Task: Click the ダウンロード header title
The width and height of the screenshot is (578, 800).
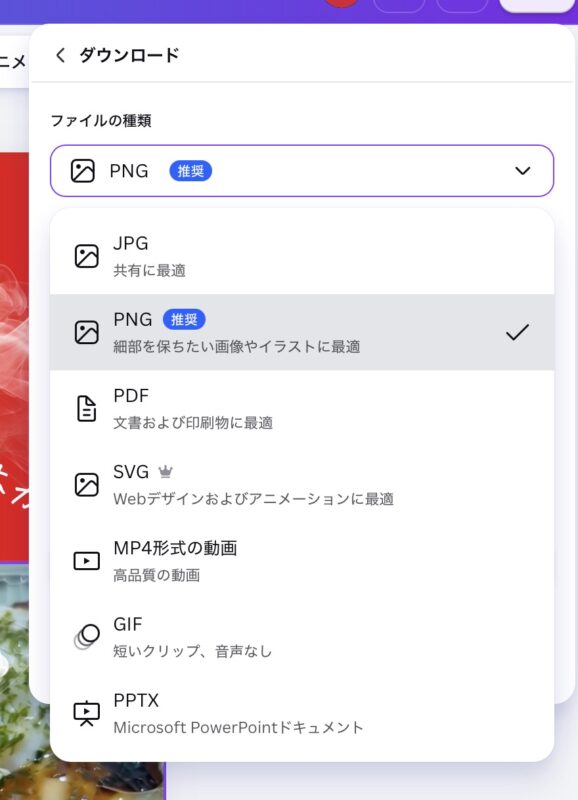Action: click(129, 55)
